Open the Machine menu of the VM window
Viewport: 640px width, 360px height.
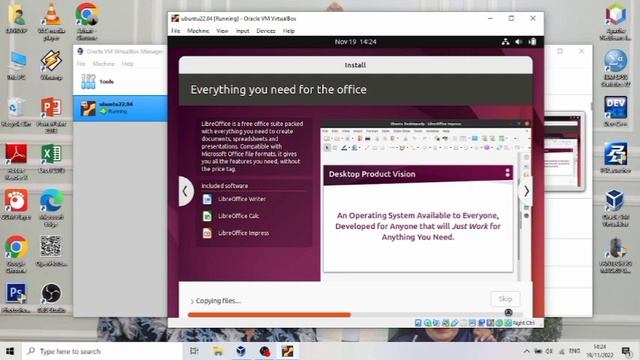(x=198, y=31)
